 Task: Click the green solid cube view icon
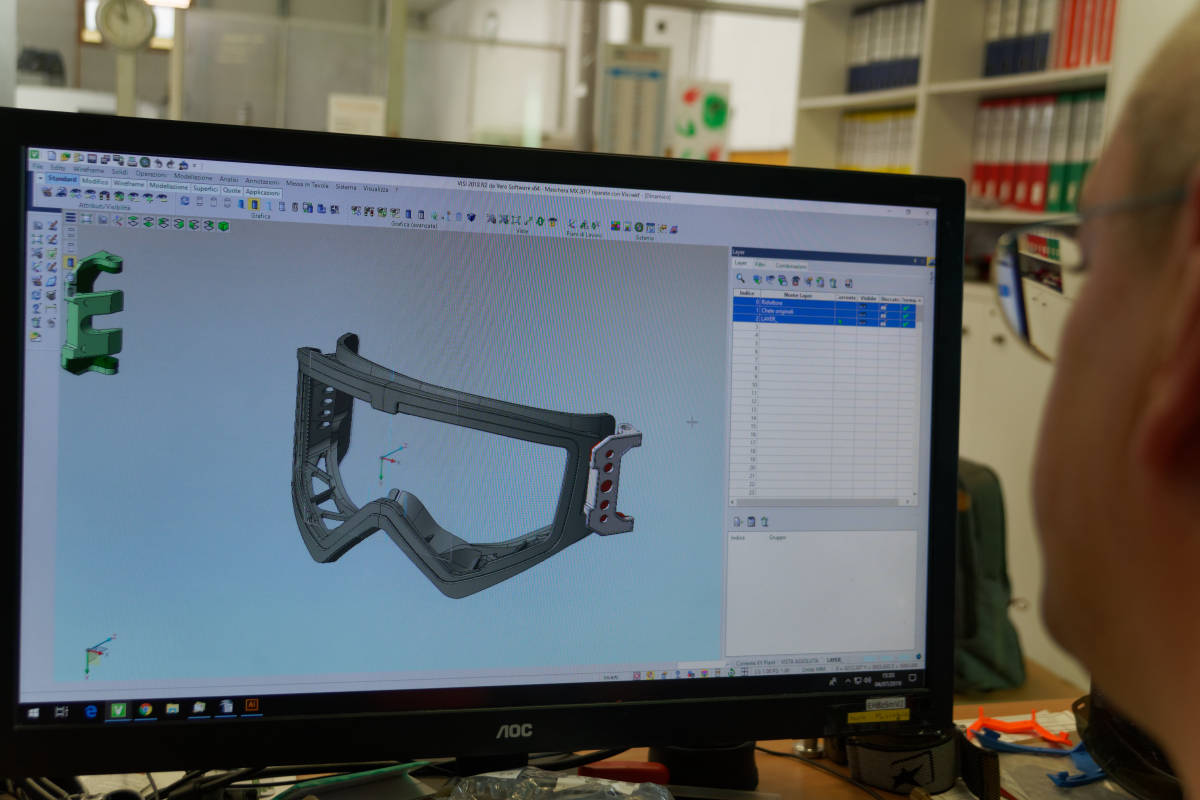(223, 226)
